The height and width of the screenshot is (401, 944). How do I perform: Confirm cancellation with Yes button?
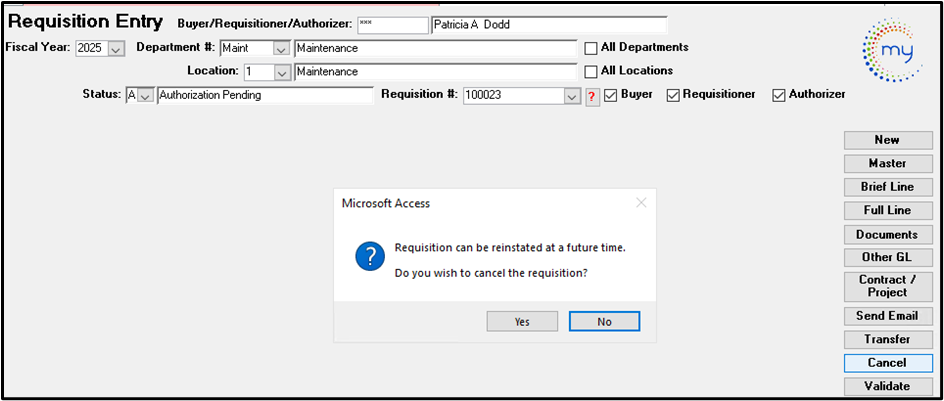(522, 322)
